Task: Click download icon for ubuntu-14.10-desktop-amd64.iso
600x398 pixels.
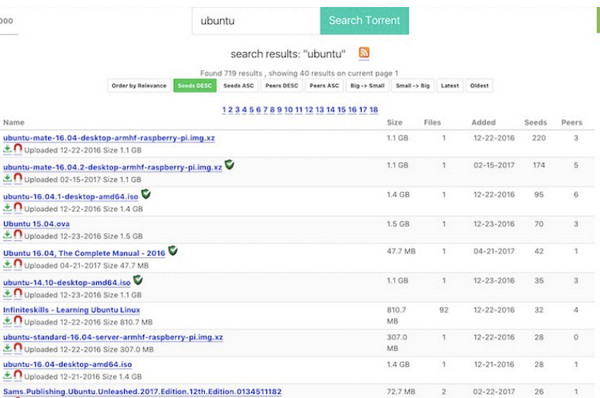Action: click(x=7, y=294)
